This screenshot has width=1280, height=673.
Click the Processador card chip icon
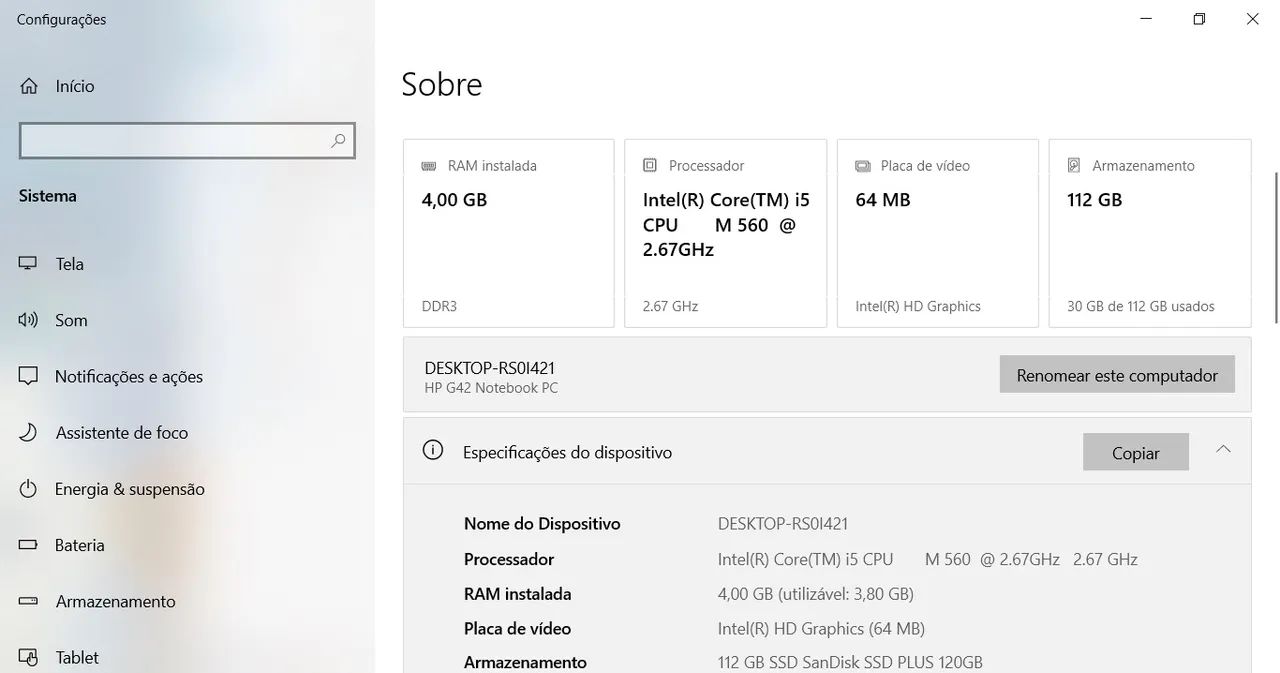coord(650,165)
